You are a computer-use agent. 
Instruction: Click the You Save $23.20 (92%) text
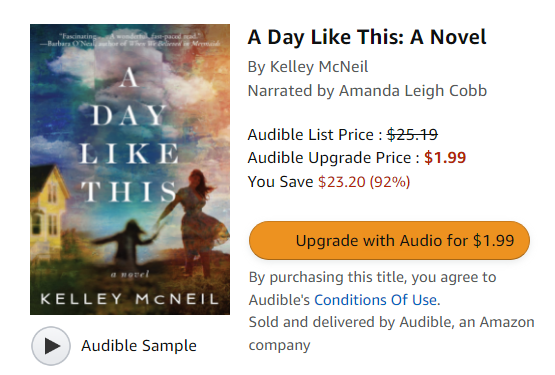tap(329, 182)
